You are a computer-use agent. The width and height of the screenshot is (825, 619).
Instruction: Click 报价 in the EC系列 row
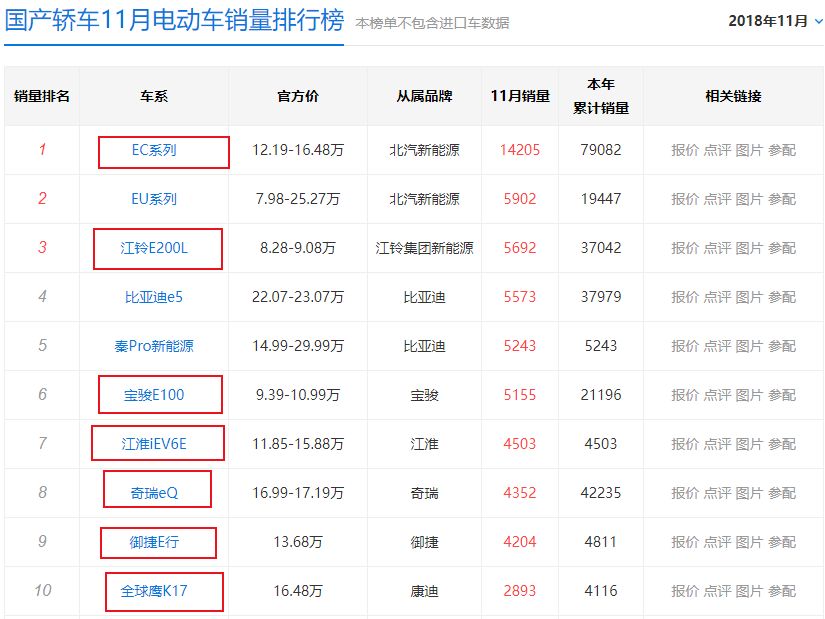point(685,150)
